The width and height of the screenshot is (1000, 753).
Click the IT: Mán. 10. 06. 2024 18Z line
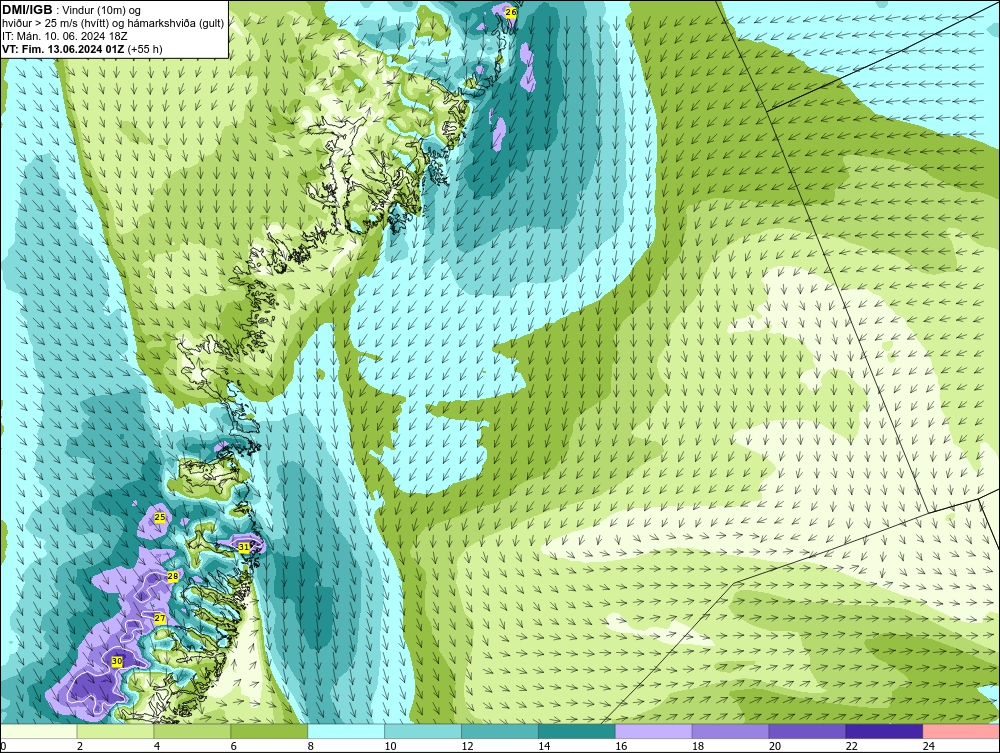pos(64,36)
